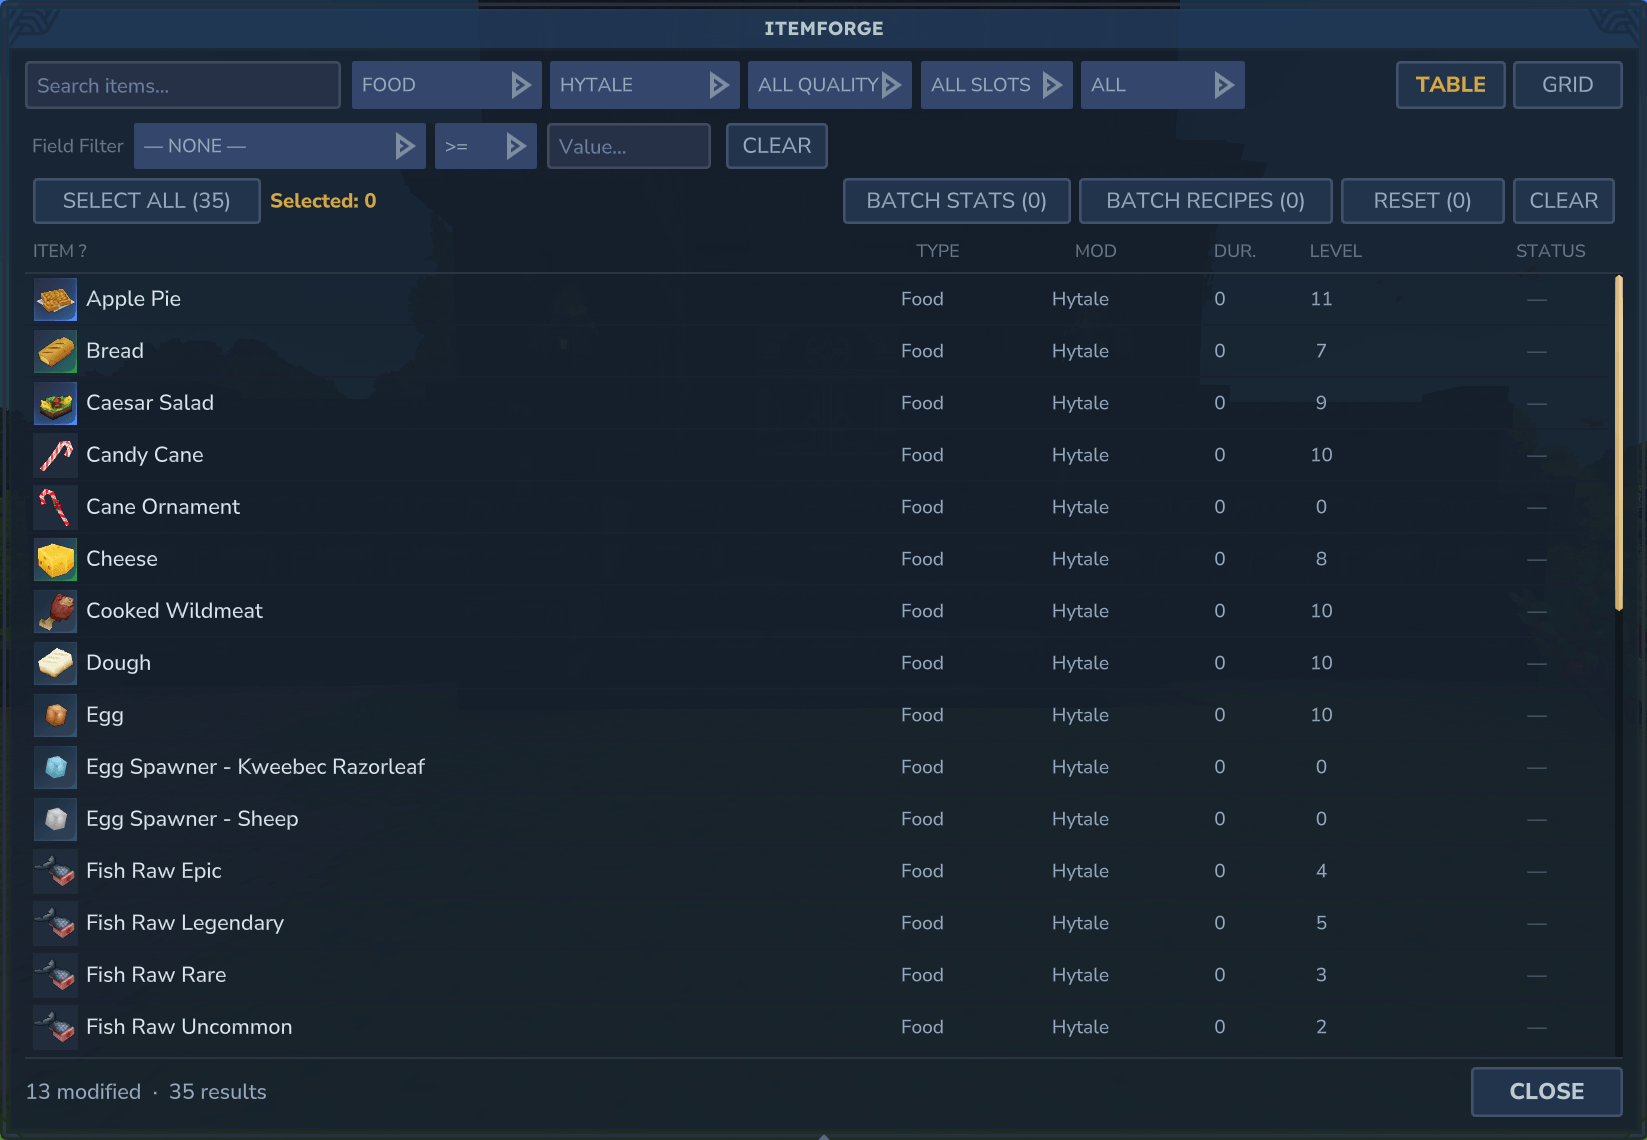The width and height of the screenshot is (1647, 1140).
Task: Clear the field filter
Action: 776,146
